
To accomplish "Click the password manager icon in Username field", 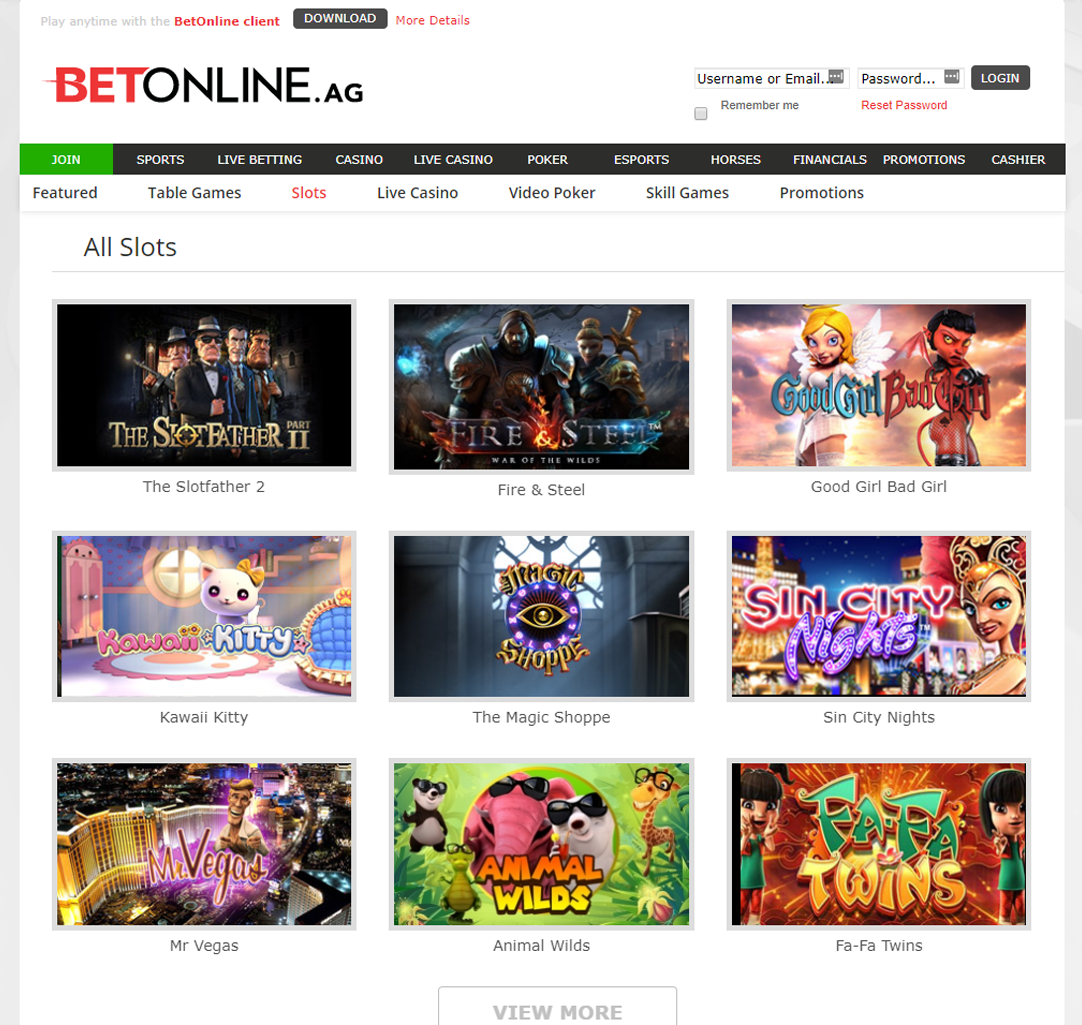I will tap(836, 77).
